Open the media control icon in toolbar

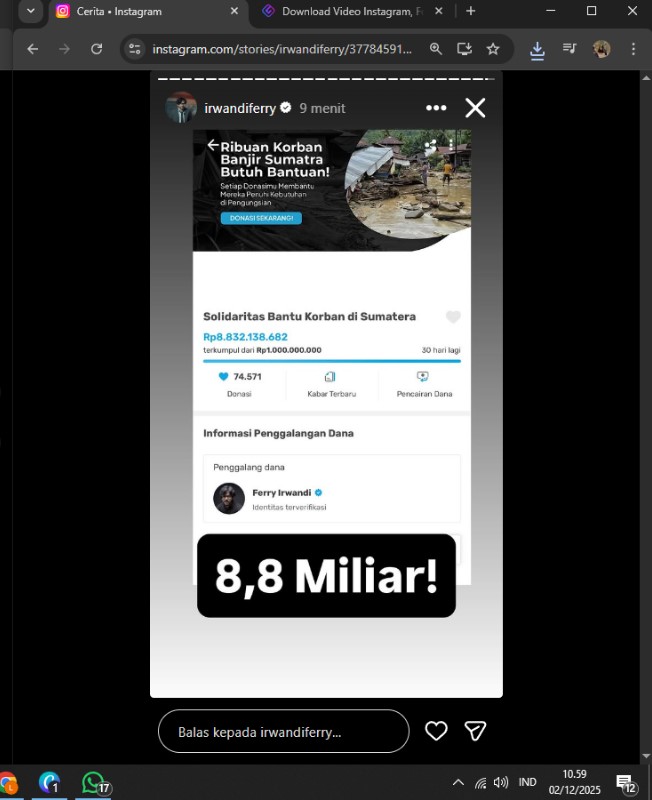coord(569,48)
